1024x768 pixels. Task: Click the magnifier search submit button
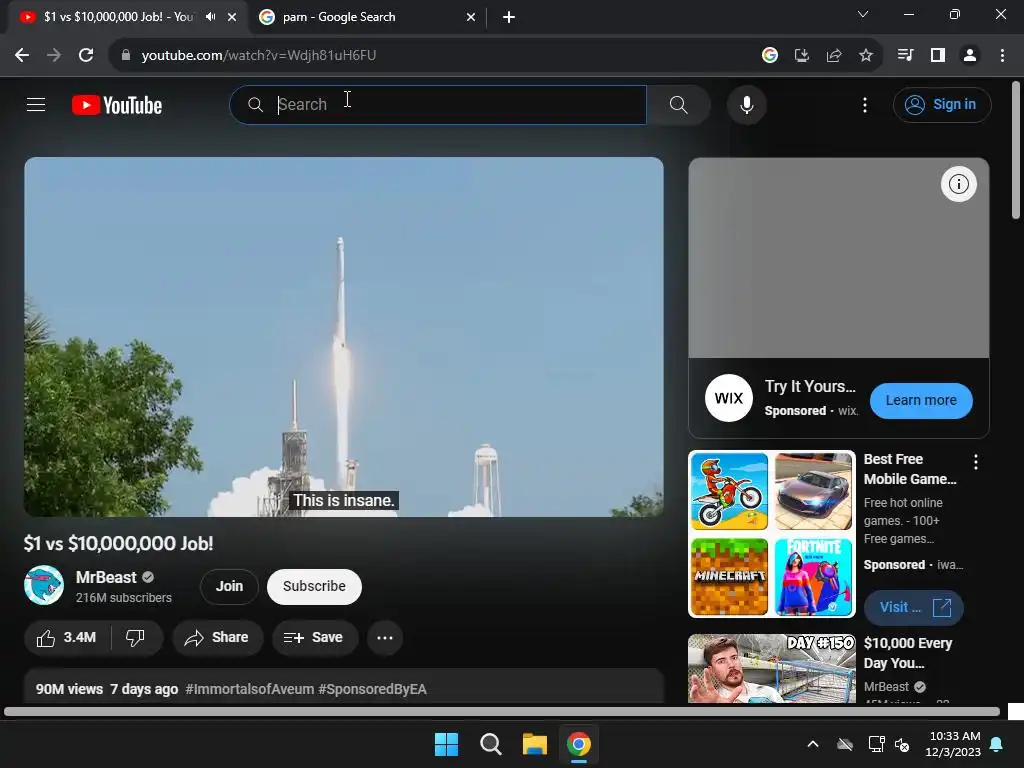[679, 104]
